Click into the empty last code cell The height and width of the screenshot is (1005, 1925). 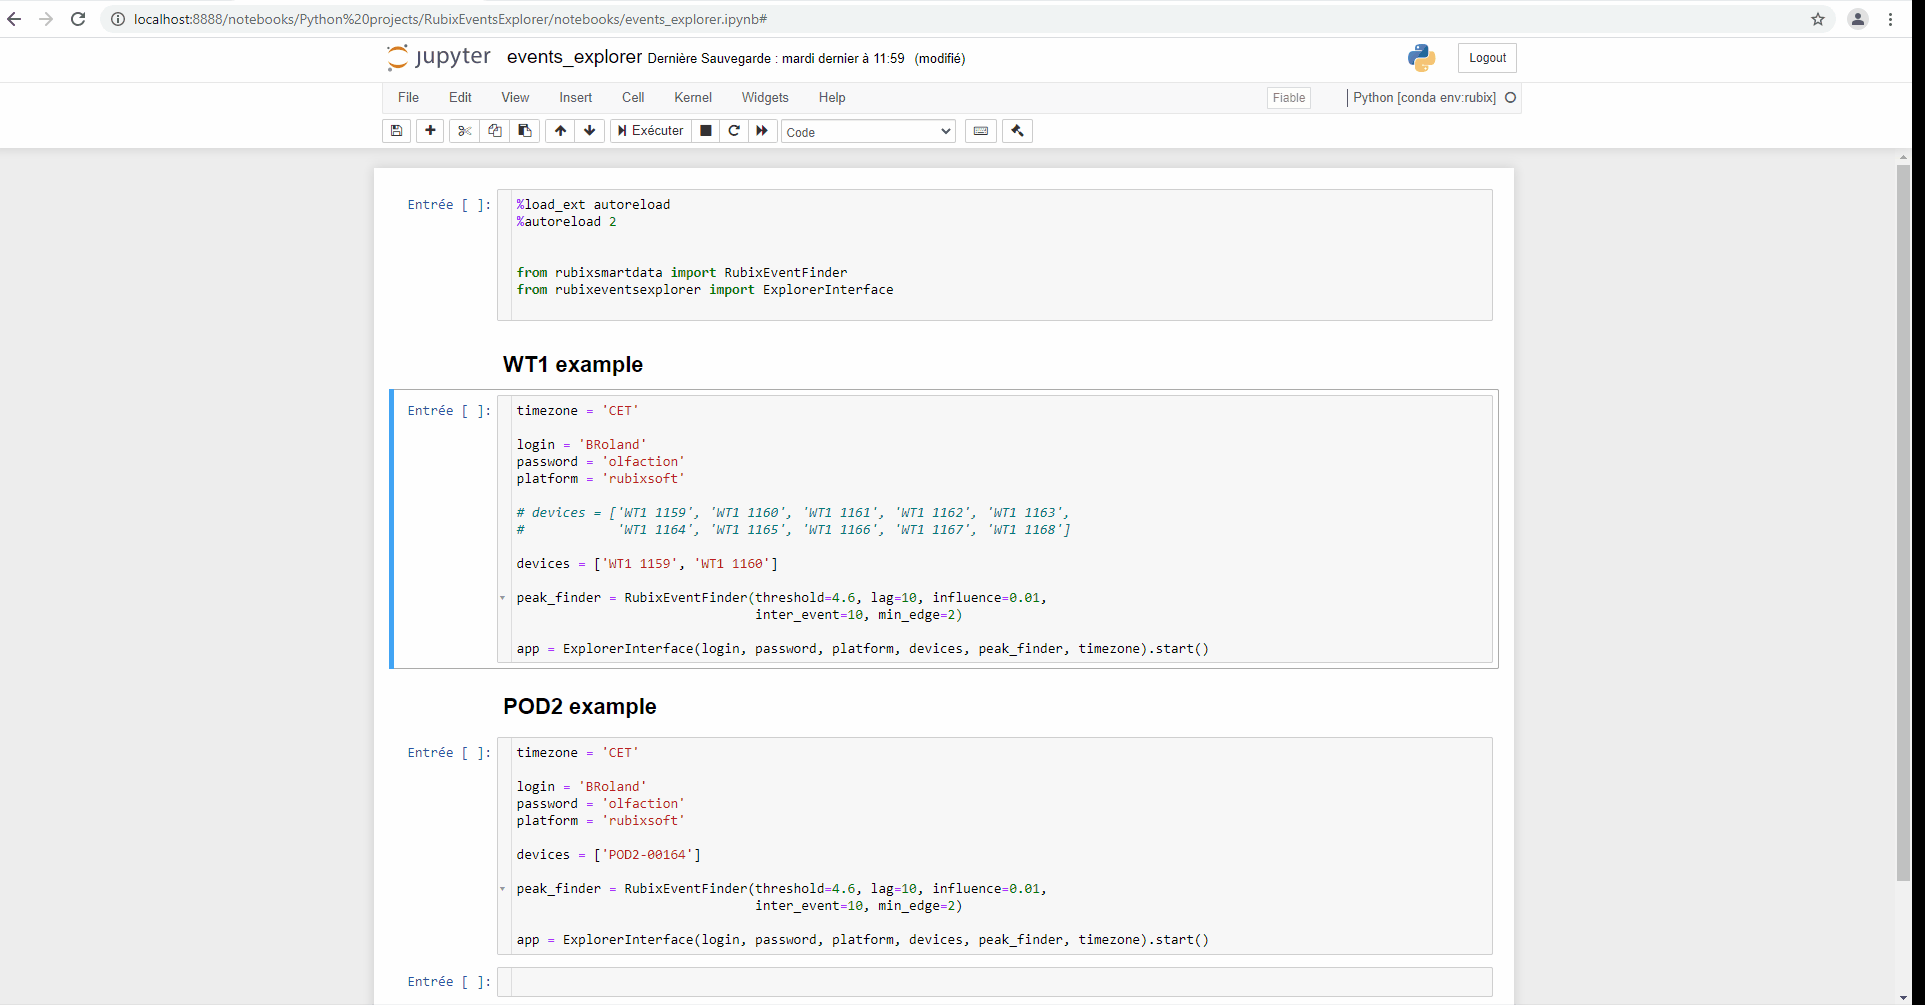tap(1000, 982)
